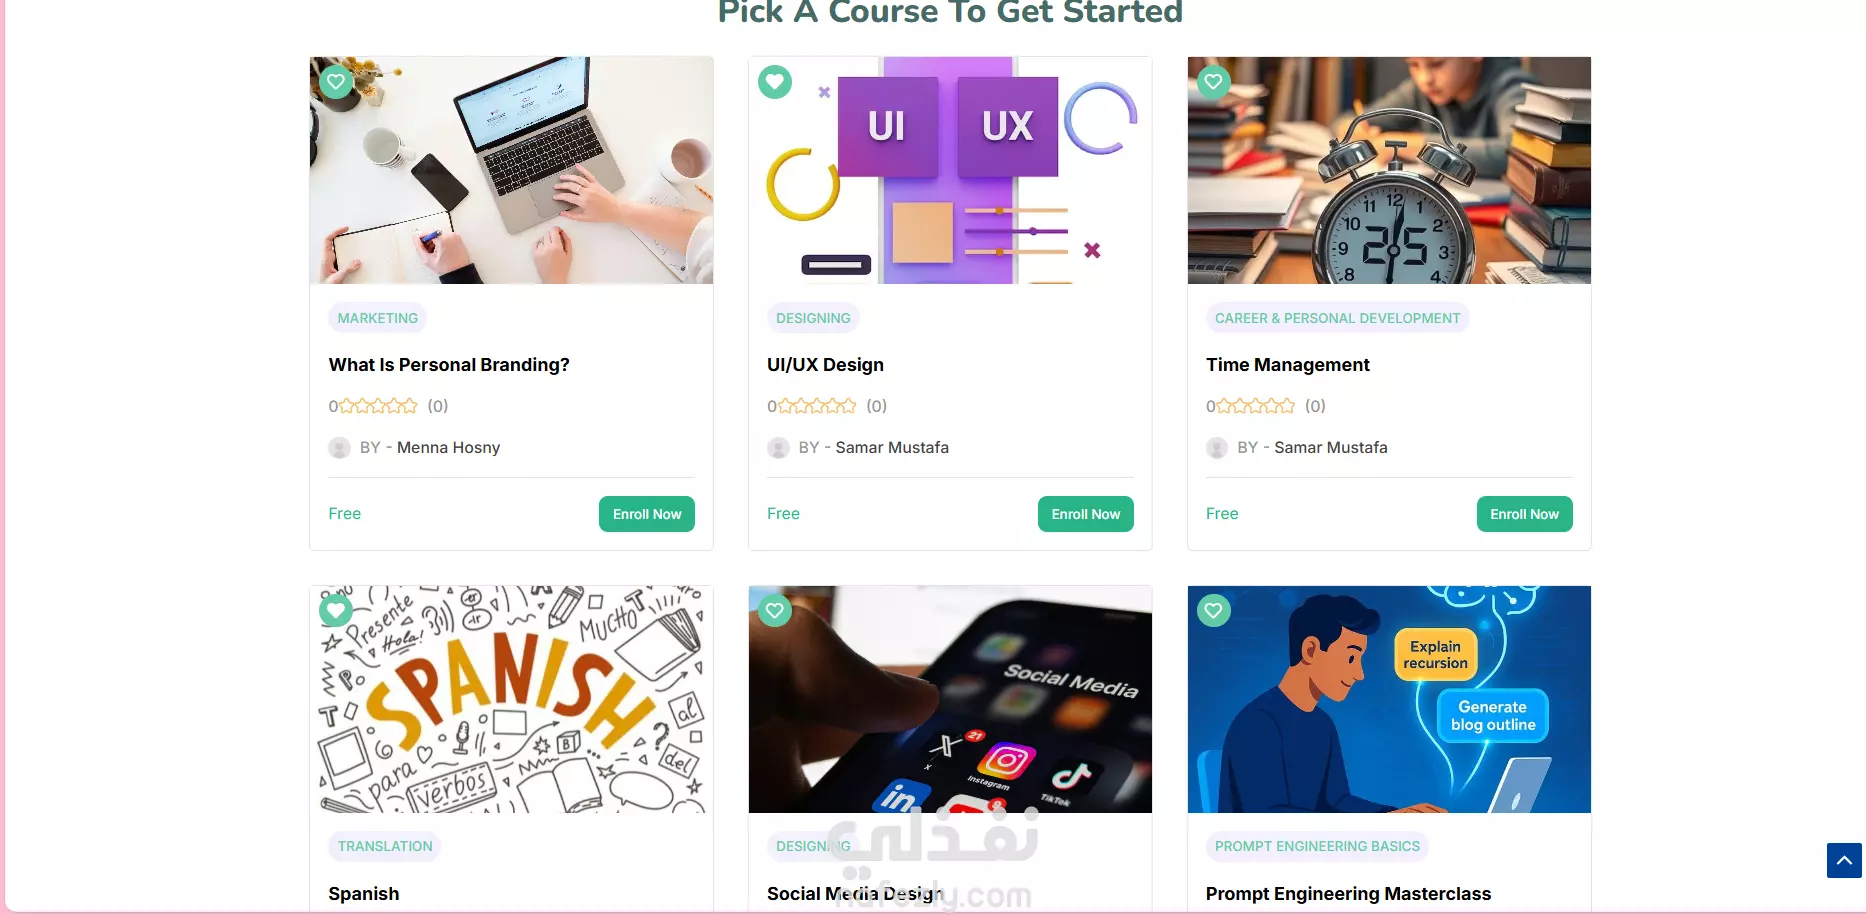The width and height of the screenshot is (1866, 915).
Task: Open the Spanish course doodle thumbnail
Action: coord(511,699)
